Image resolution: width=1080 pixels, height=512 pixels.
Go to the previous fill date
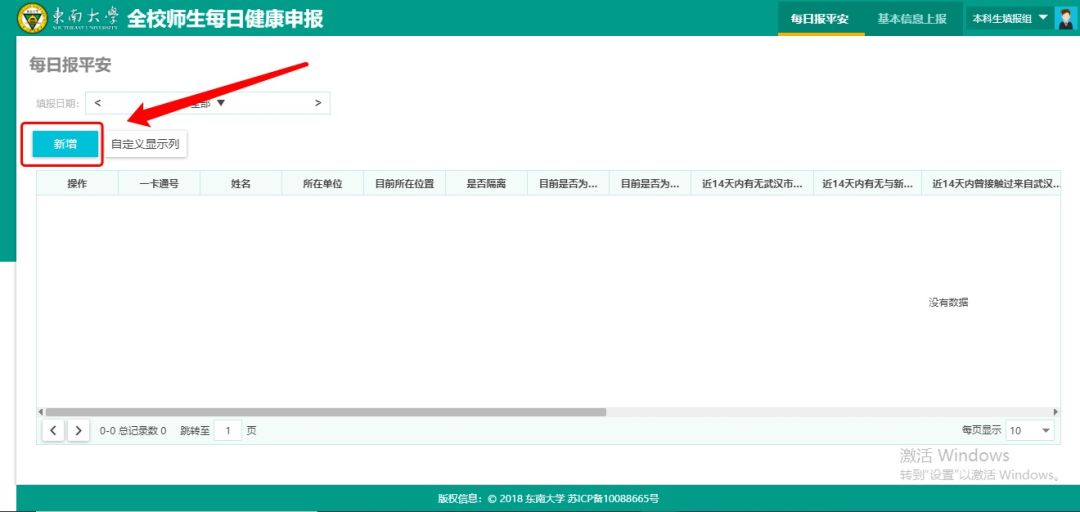(x=98, y=103)
